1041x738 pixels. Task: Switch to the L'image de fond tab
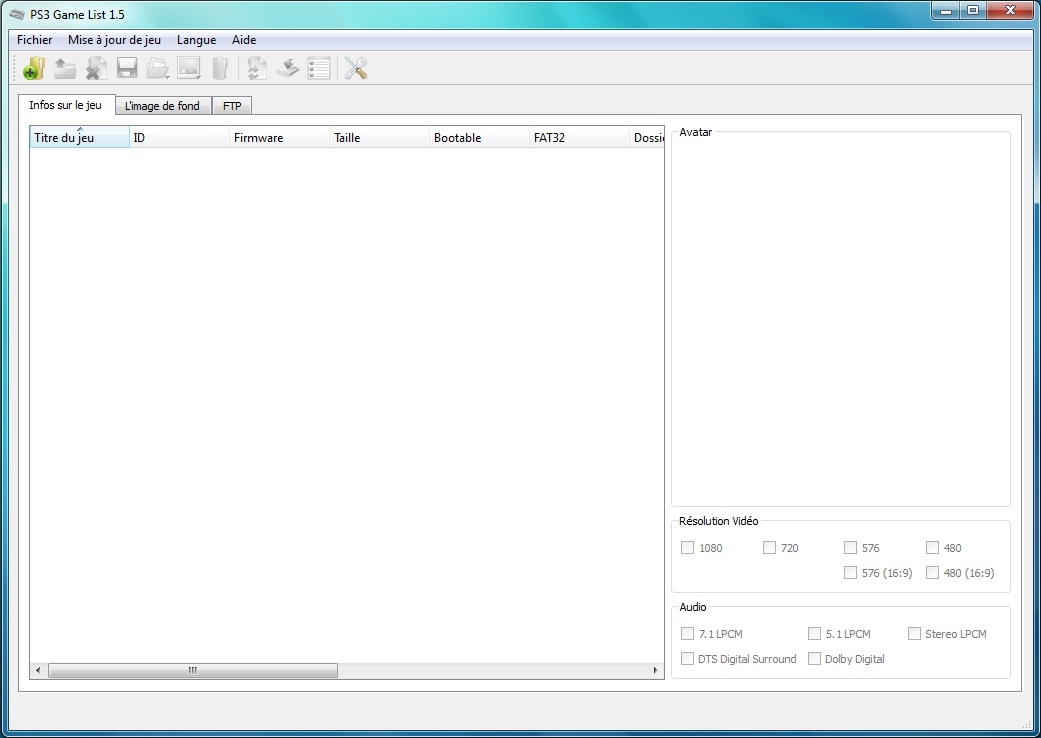[x=163, y=106]
